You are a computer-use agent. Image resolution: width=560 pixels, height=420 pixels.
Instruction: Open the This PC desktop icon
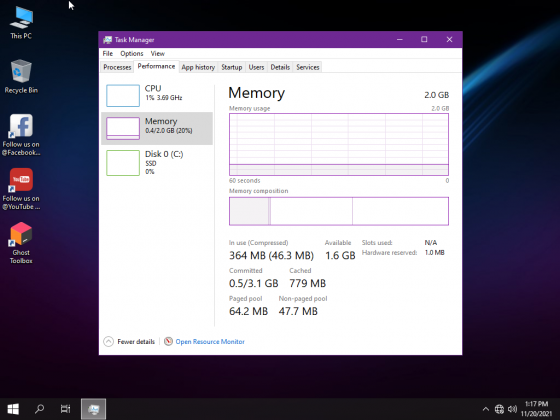21,22
